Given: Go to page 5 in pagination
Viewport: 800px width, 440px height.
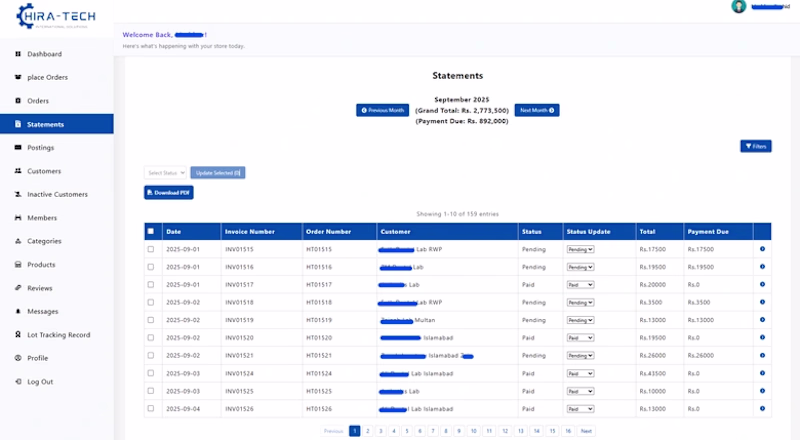Looking at the screenshot, I should pyautogui.click(x=407, y=431).
